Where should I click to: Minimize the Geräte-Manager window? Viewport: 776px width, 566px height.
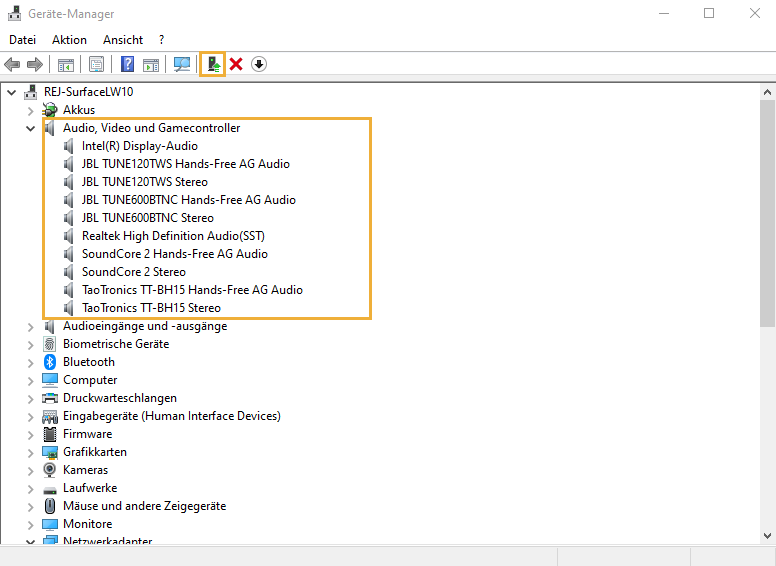point(664,13)
